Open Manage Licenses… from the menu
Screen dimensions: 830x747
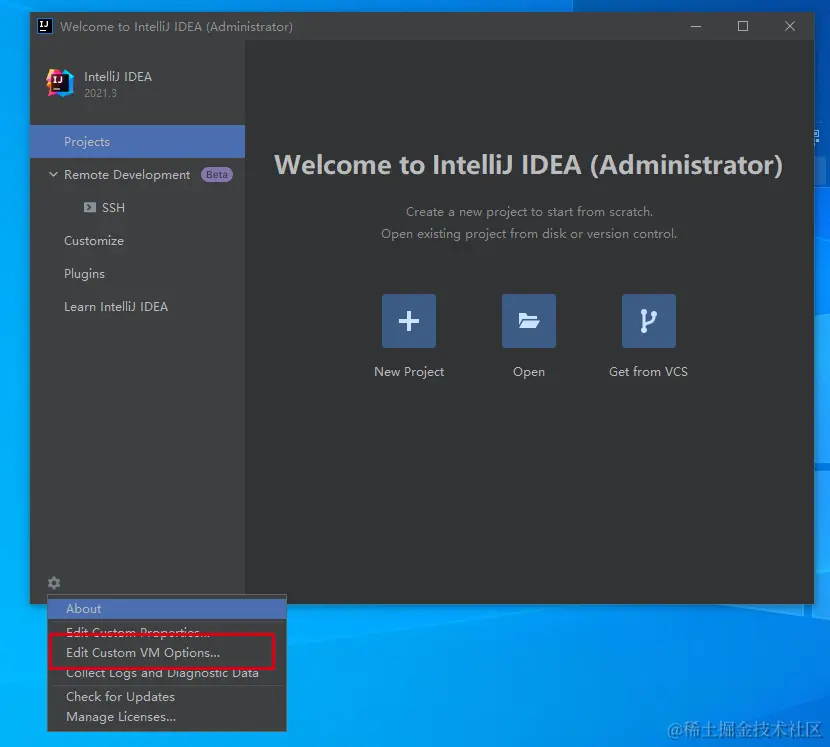click(167, 717)
